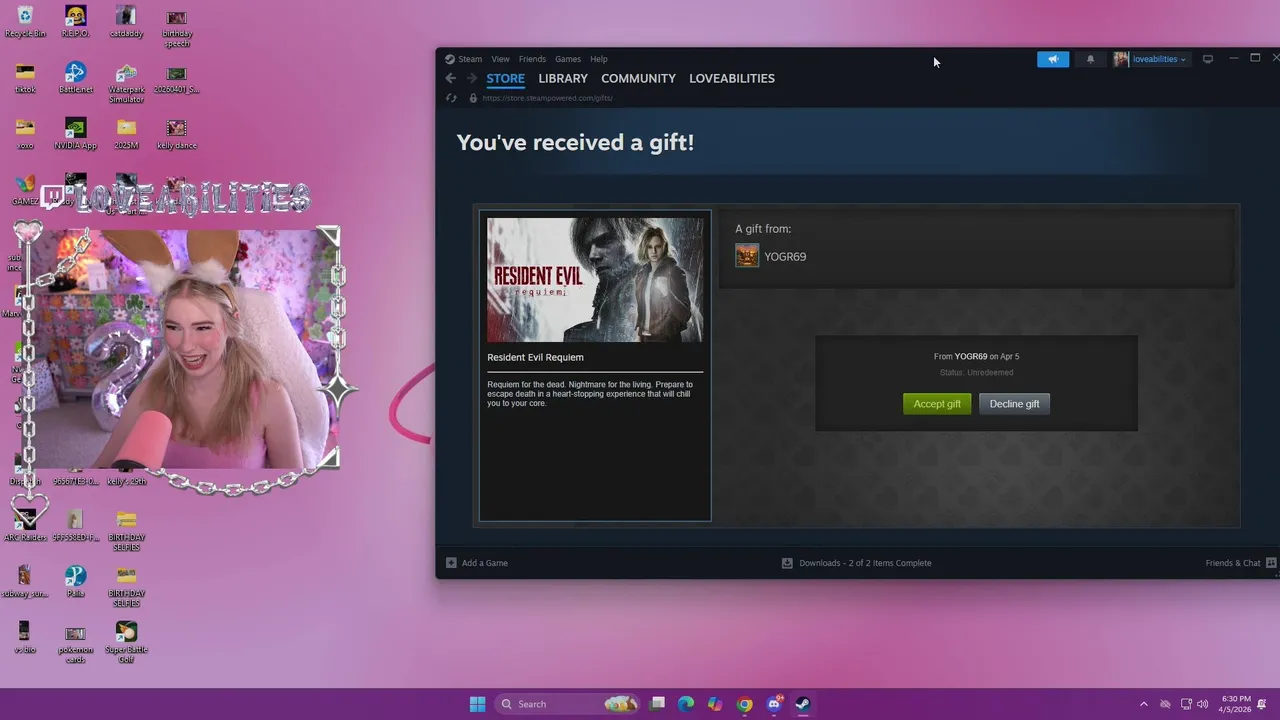Click the Steam taskbar icon
The image size is (1280, 720).
(x=802, y=704)
